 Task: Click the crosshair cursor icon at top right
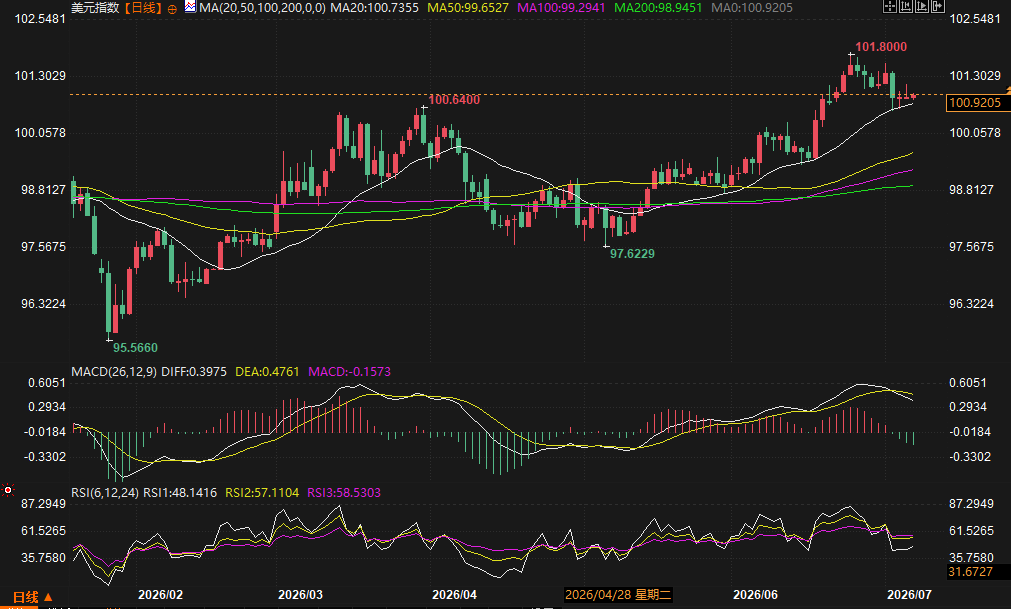[890, 6]
